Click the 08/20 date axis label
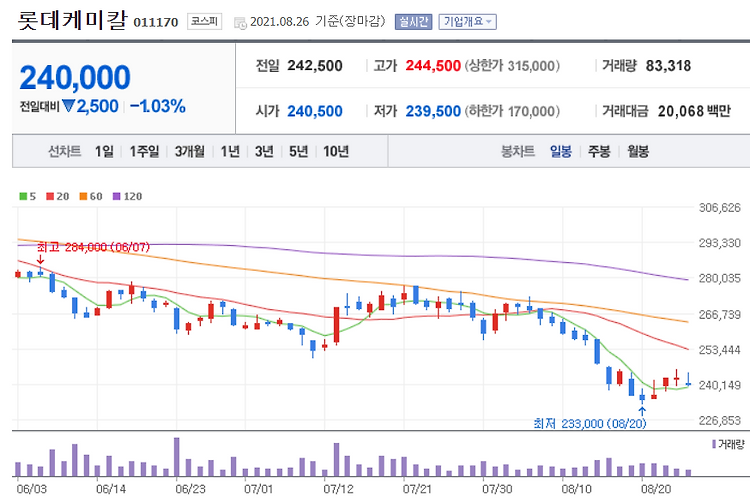750x502 pixels. 656,489
